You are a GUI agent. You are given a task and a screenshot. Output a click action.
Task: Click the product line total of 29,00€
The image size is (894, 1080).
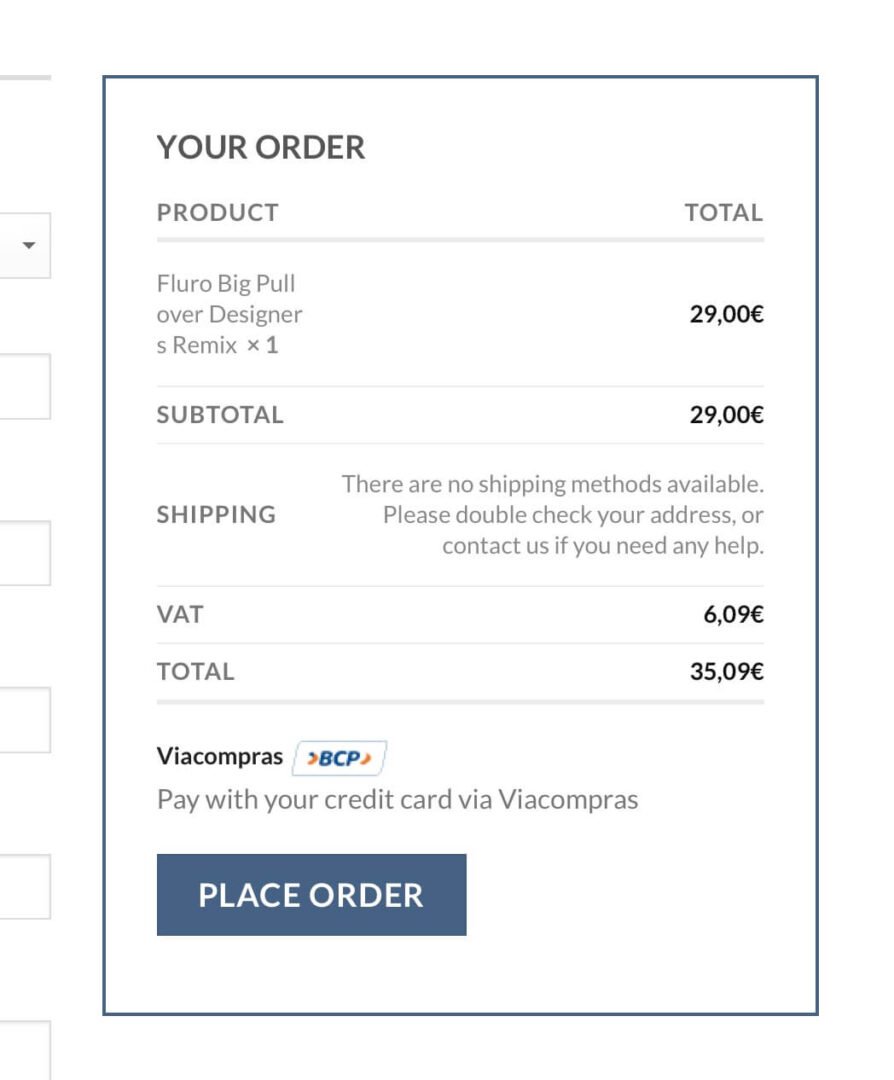[726, 315]
